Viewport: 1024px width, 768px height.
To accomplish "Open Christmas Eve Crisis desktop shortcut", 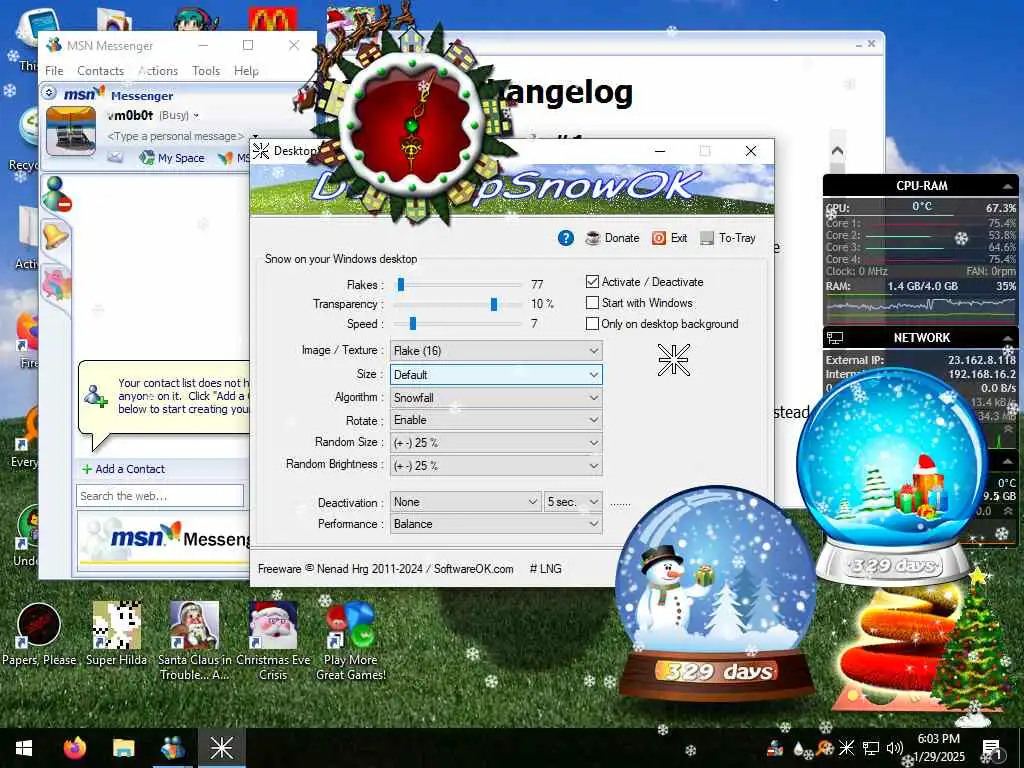I will pos(273,641).
